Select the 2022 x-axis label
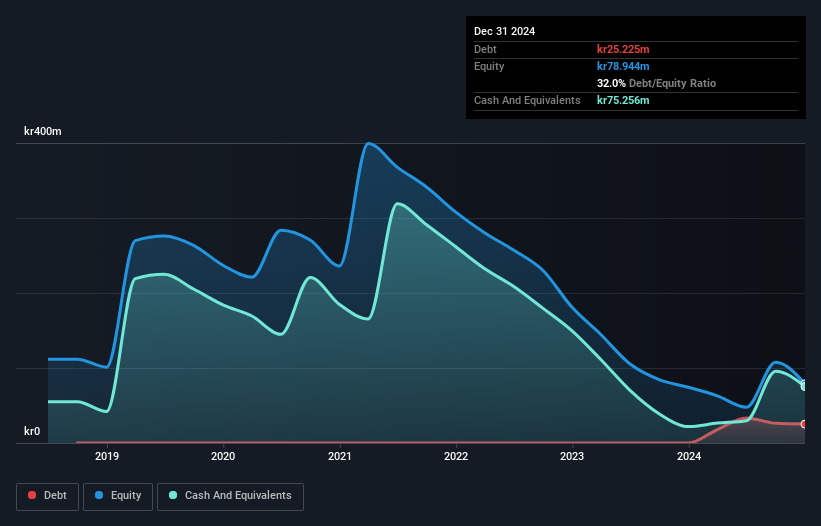The image size is (821, 526). tap(456, 456)
